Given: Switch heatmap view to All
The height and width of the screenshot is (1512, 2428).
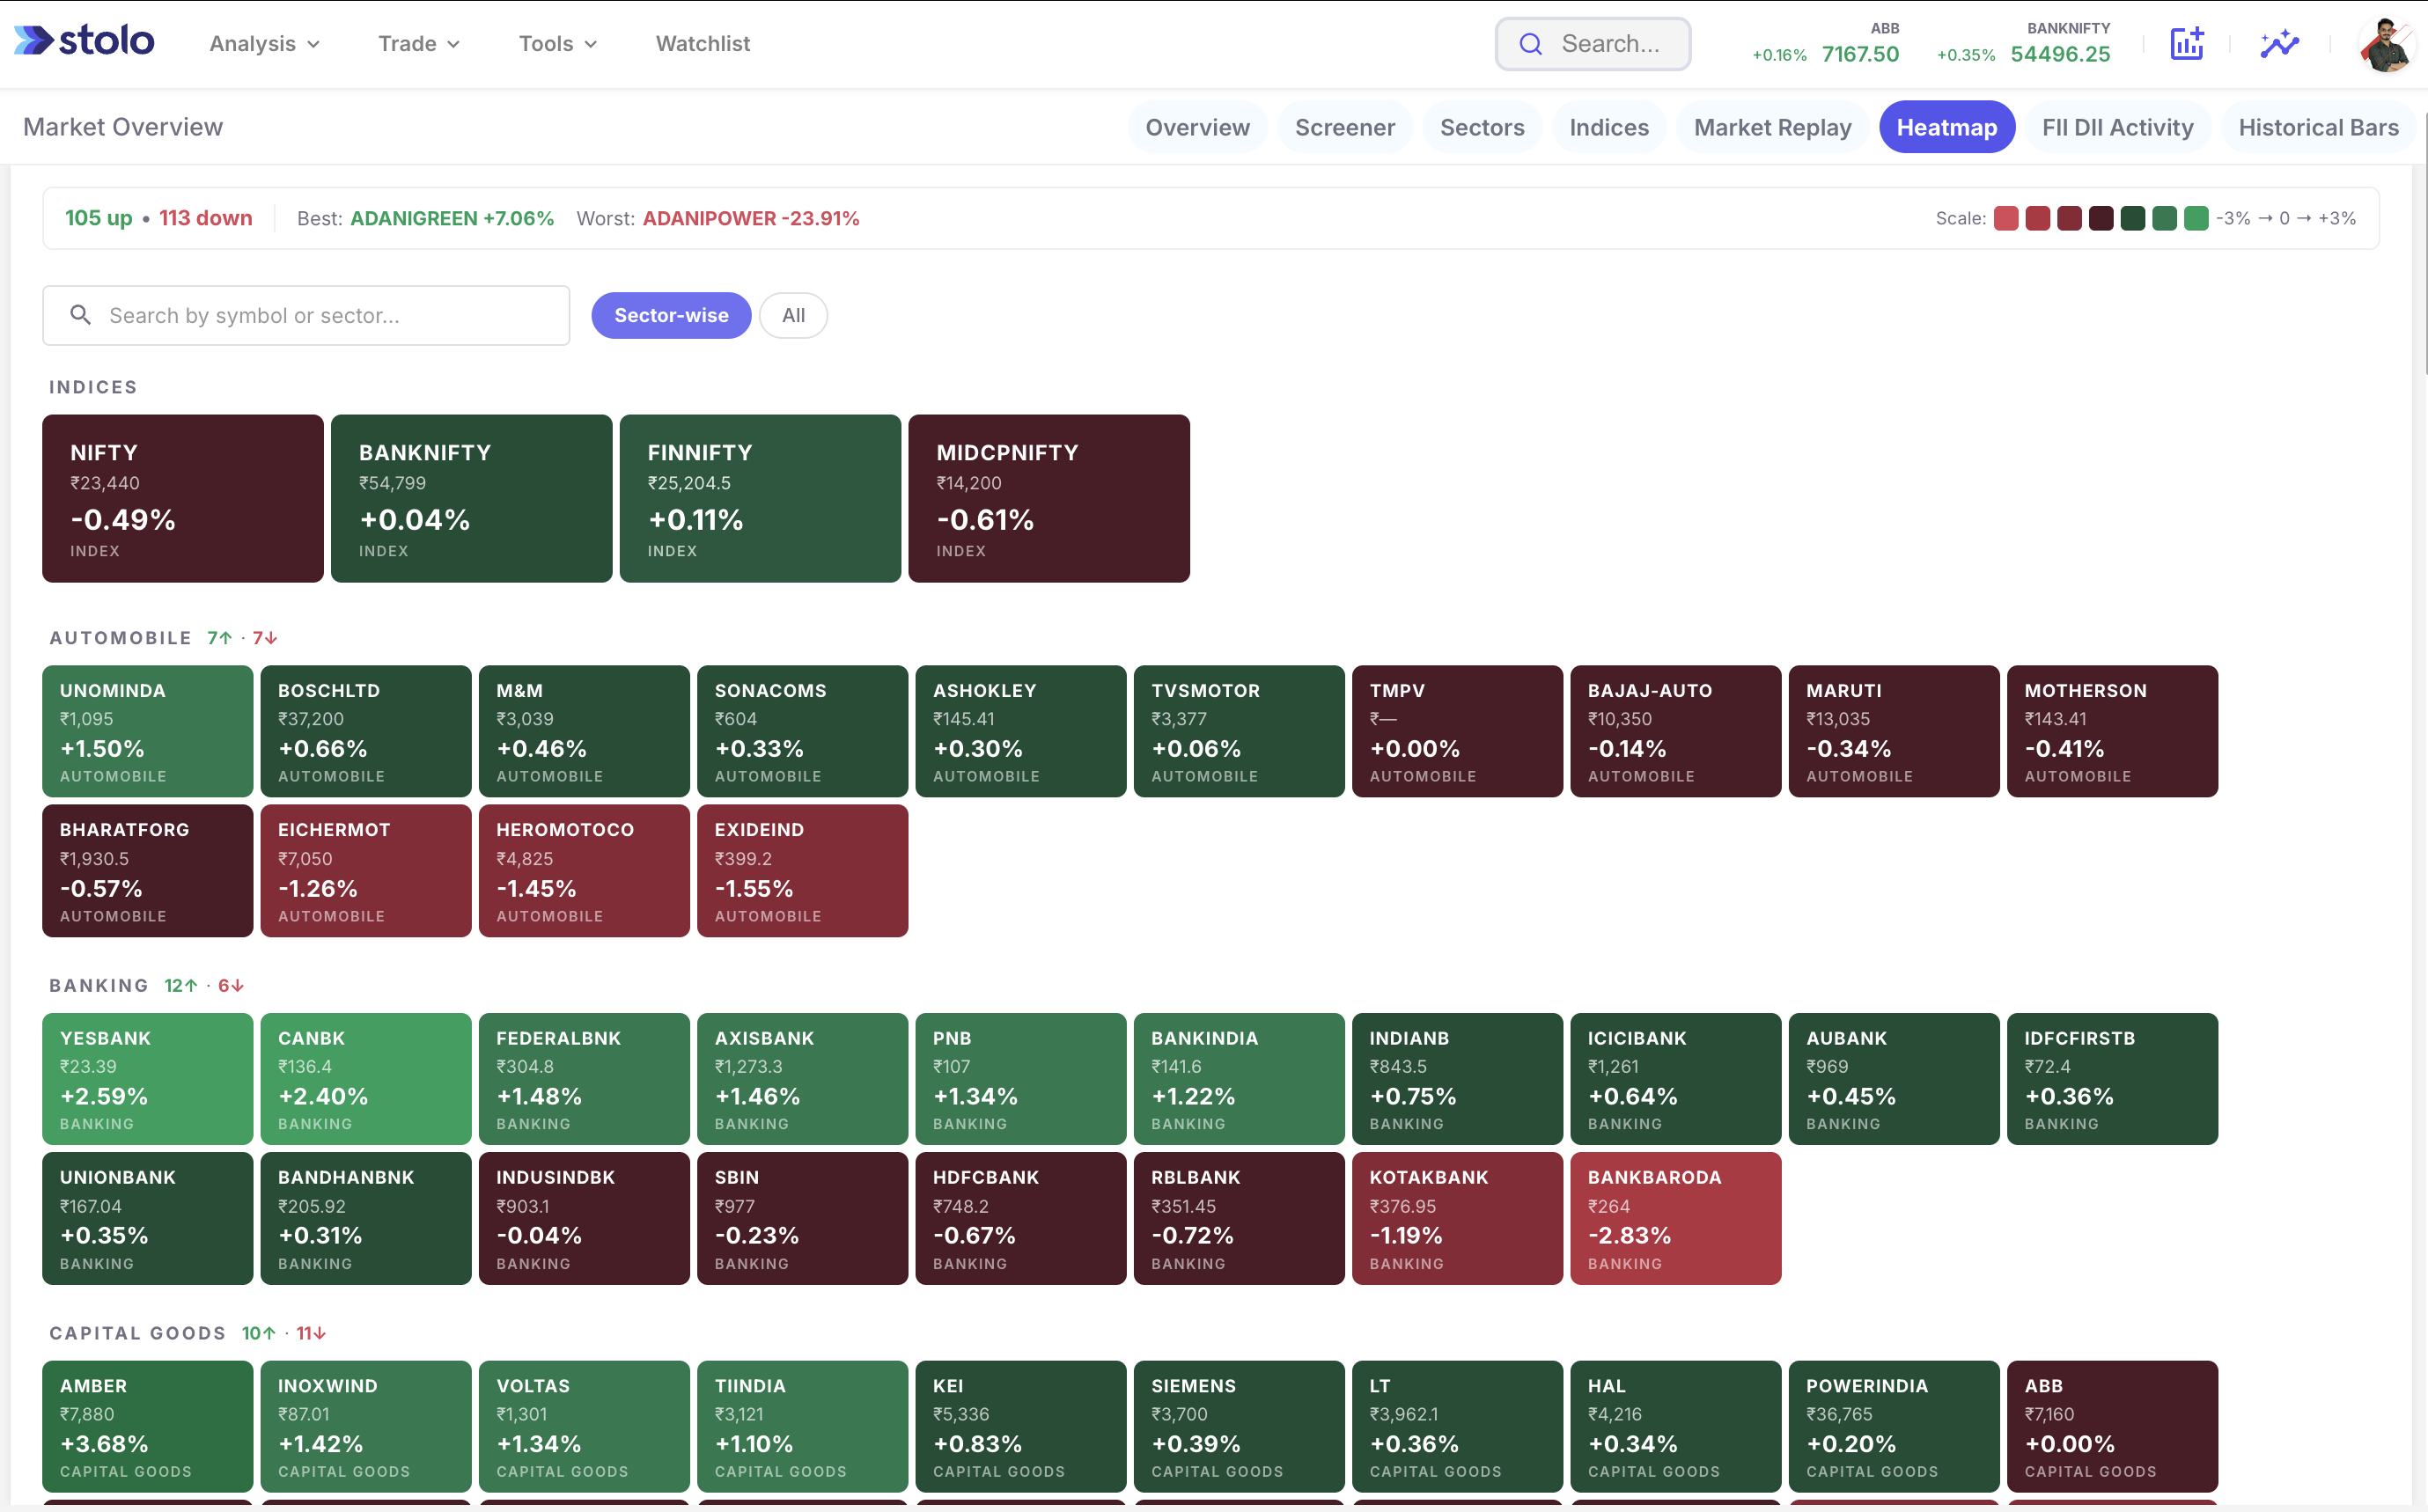Looking at the screenshot, I should point(793,315).
